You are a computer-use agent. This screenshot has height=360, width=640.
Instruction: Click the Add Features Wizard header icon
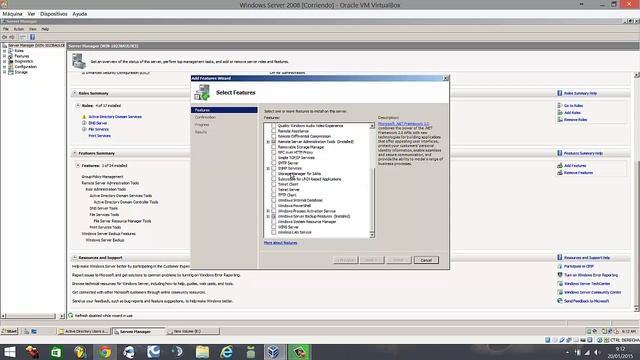(x=202, y=92)
